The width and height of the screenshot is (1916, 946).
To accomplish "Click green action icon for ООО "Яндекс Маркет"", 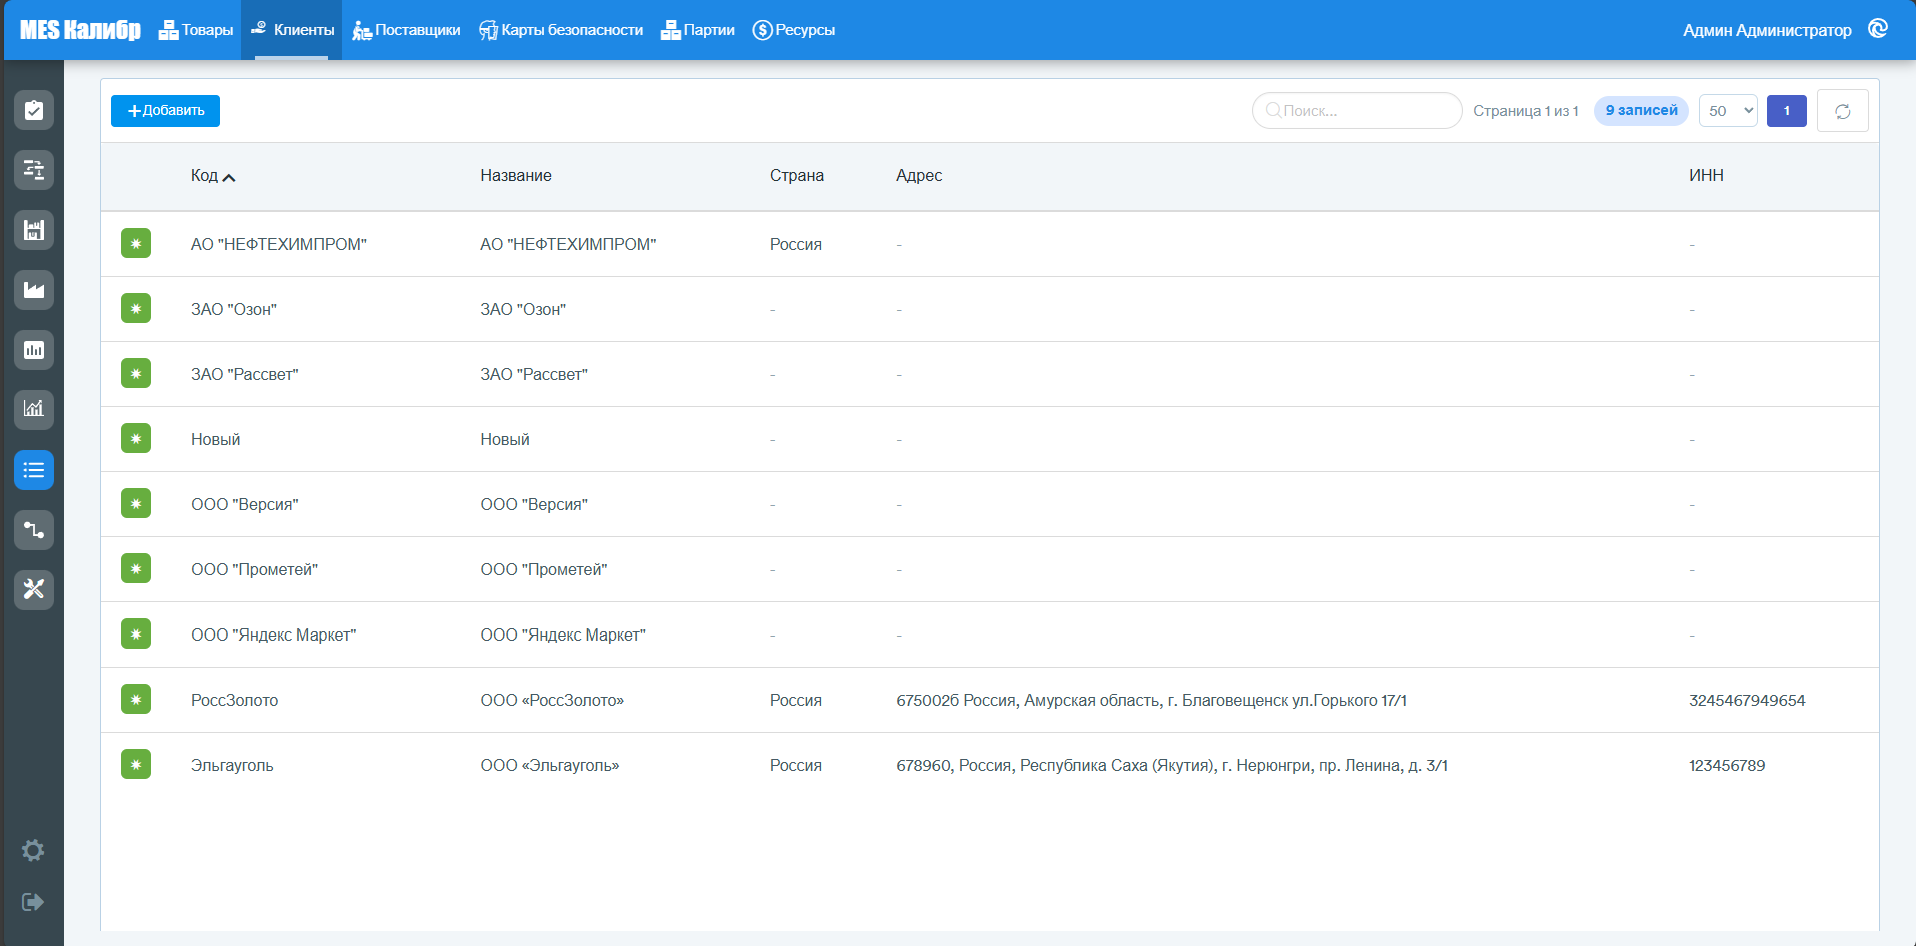I will coord(136,634).
